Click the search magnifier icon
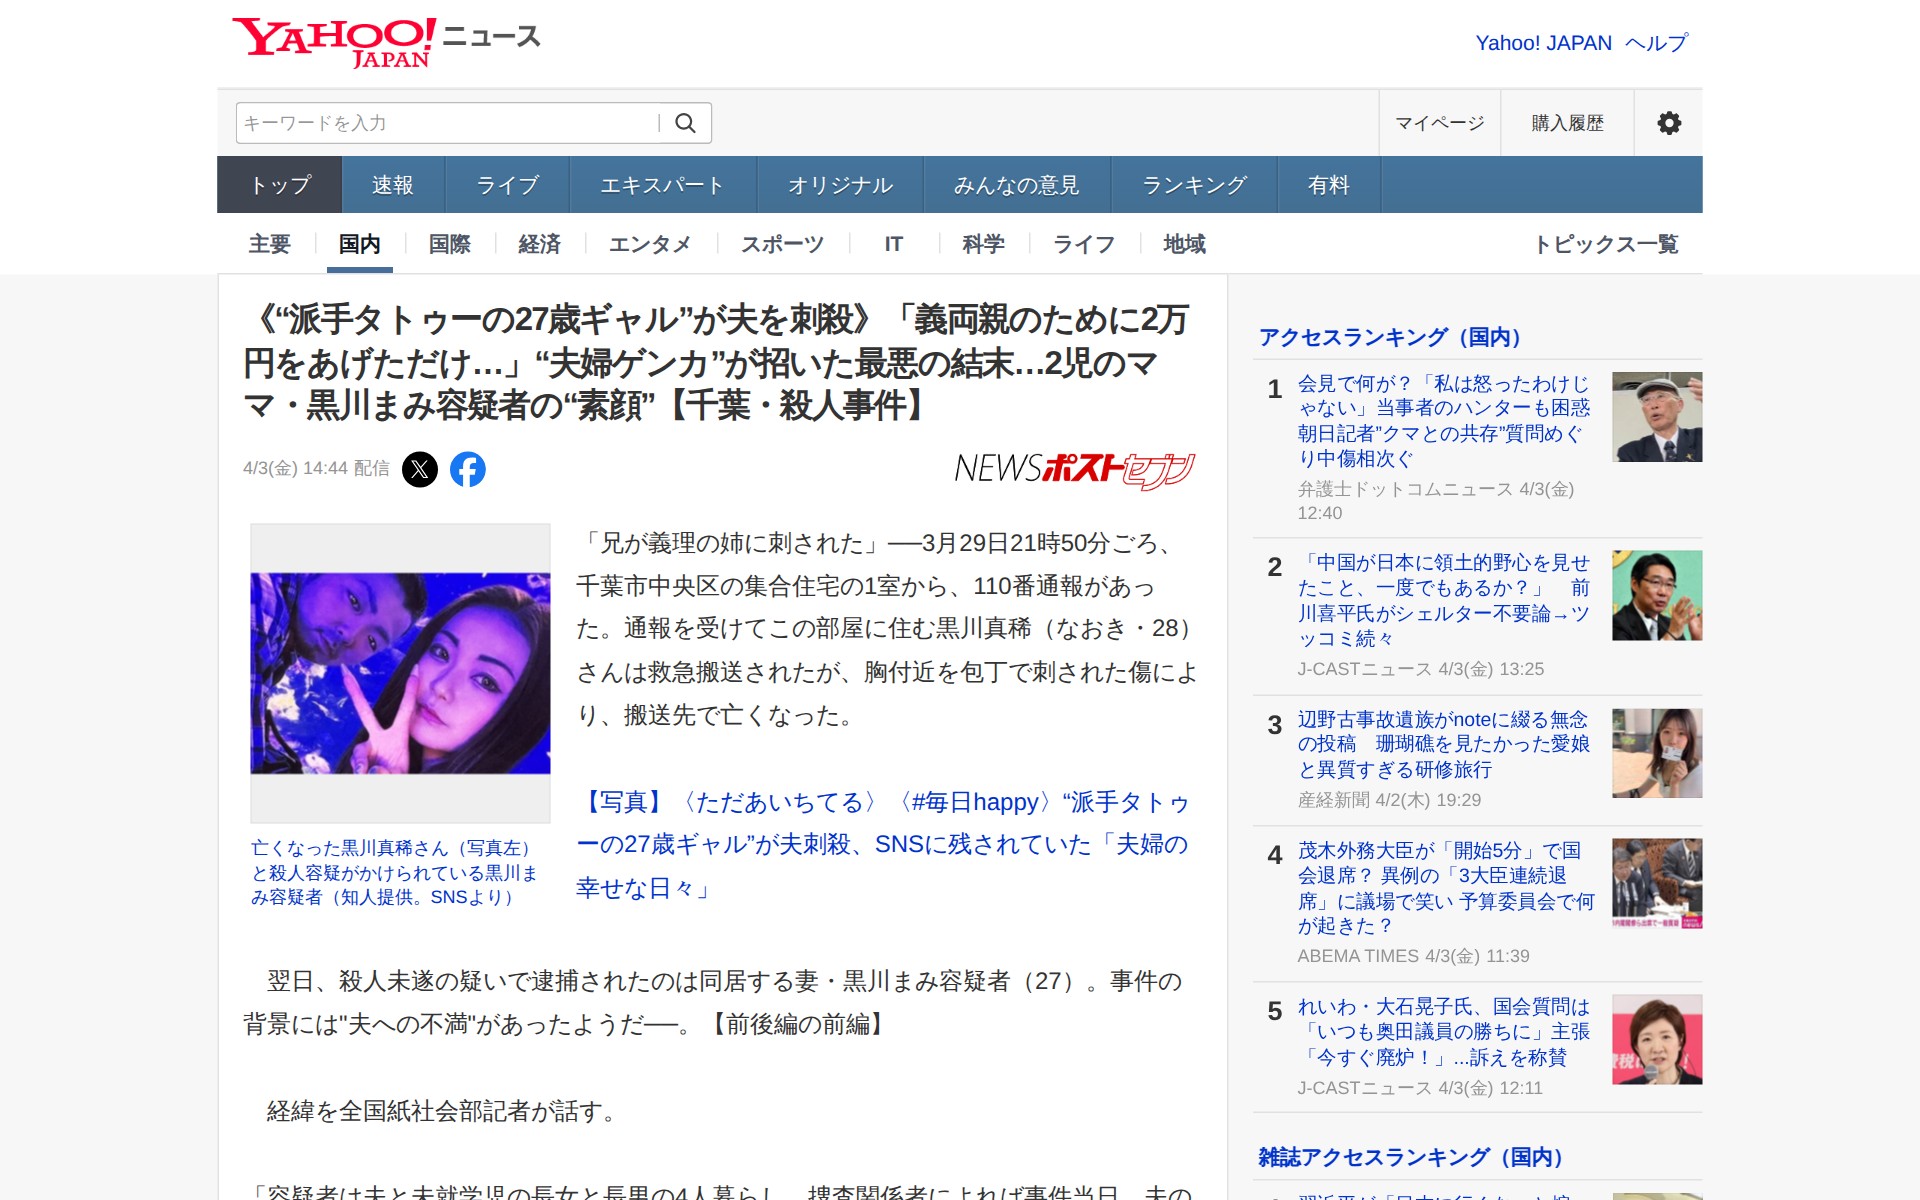The width and height of the screenshot is (1920, 1200). point(685,123)
